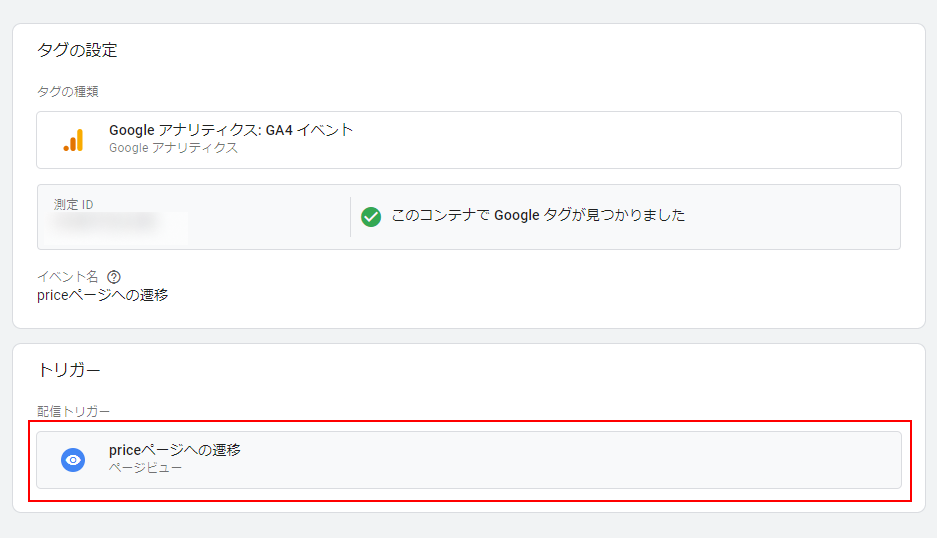The height and width of the screenshot is (538, 937).
Task: Select the Google アナリティクス: GA4 イベント tag type
Action: [469, 140]
